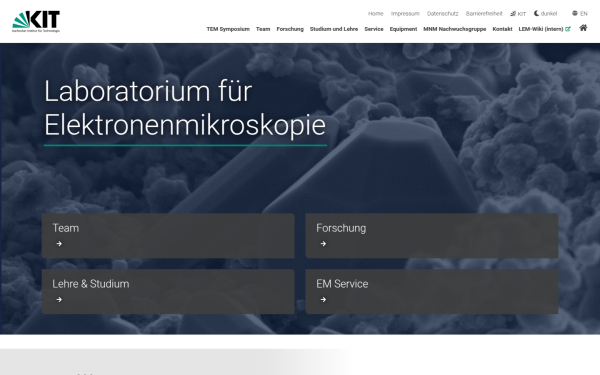
Task: Click the arrow icon in EM Service card
Action: 323,300
